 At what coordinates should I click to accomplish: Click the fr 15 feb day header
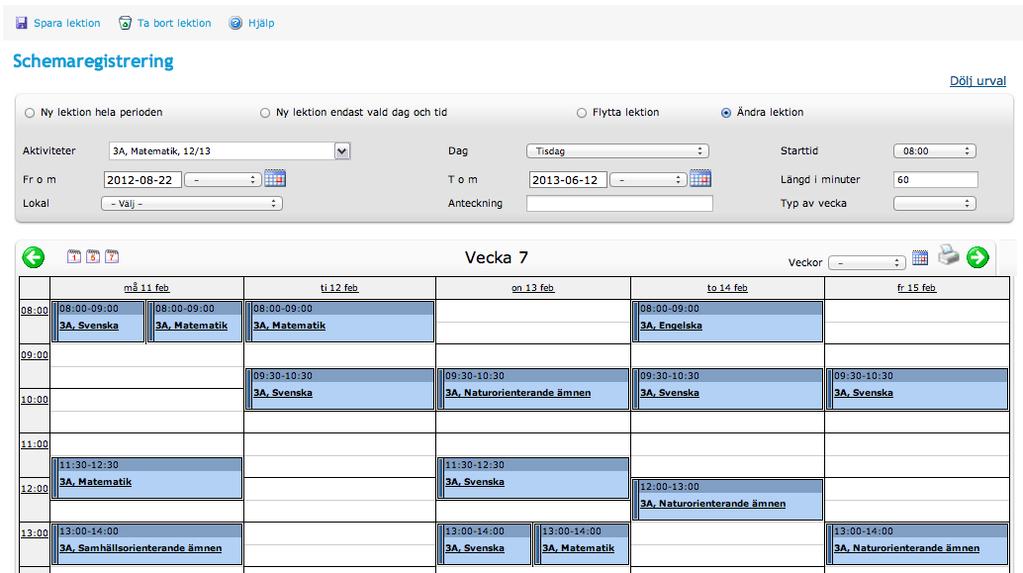tap(917, 288)
